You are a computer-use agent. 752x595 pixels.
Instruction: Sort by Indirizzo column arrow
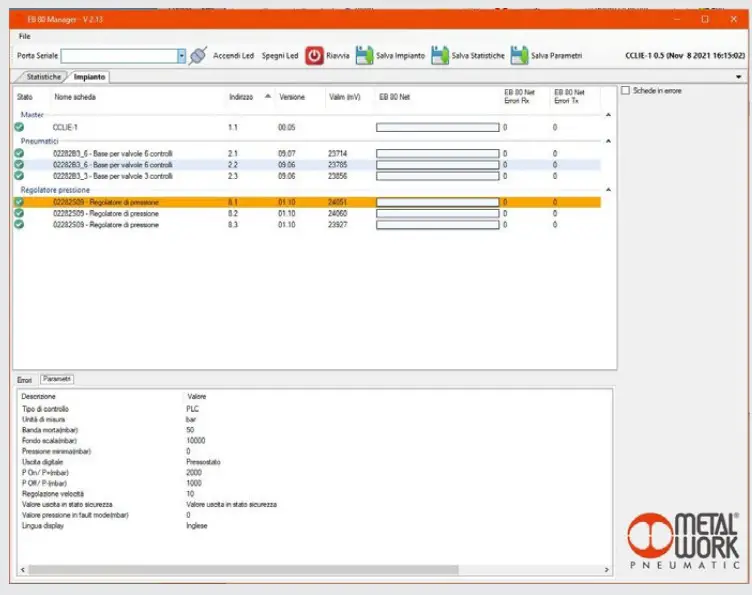268,96
